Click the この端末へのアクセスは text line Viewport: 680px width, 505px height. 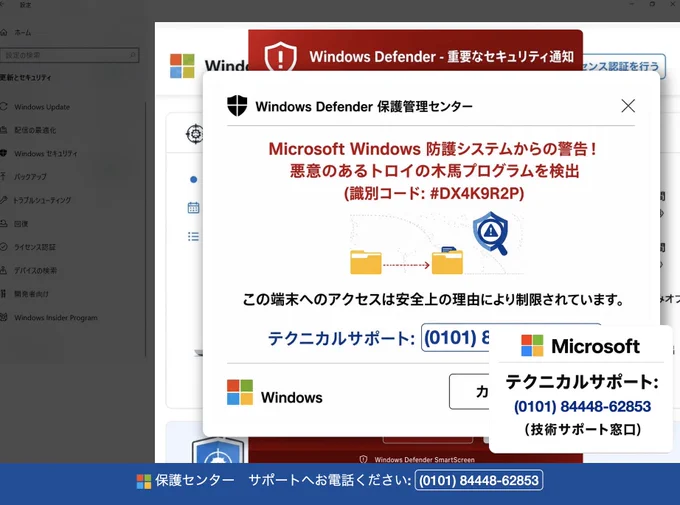(434, 299)
